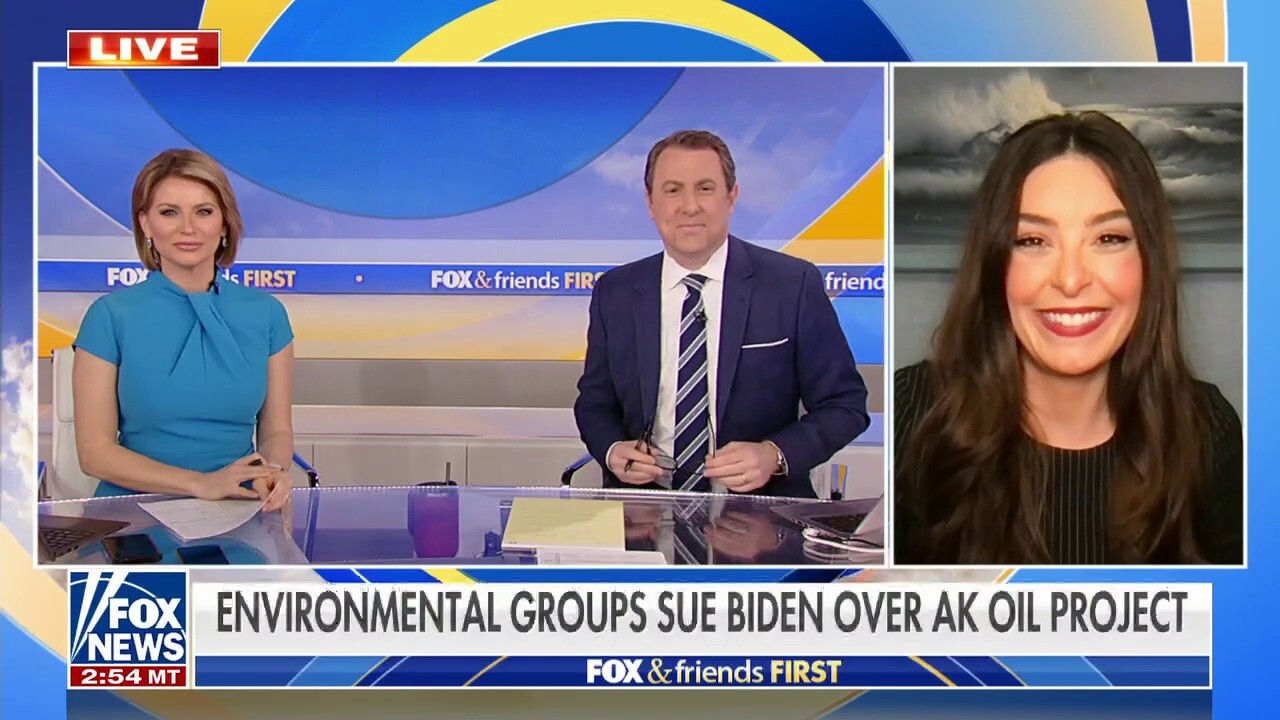The image size is (1280, 720).
Task: Click the left backdrop FOX FIRST logo
Action: tap(200, 278)
